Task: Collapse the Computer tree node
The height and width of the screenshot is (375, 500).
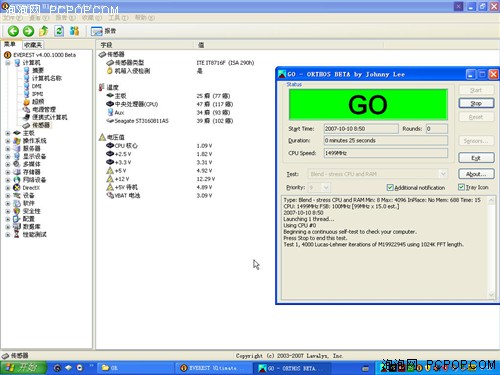Action: point(8,63)
